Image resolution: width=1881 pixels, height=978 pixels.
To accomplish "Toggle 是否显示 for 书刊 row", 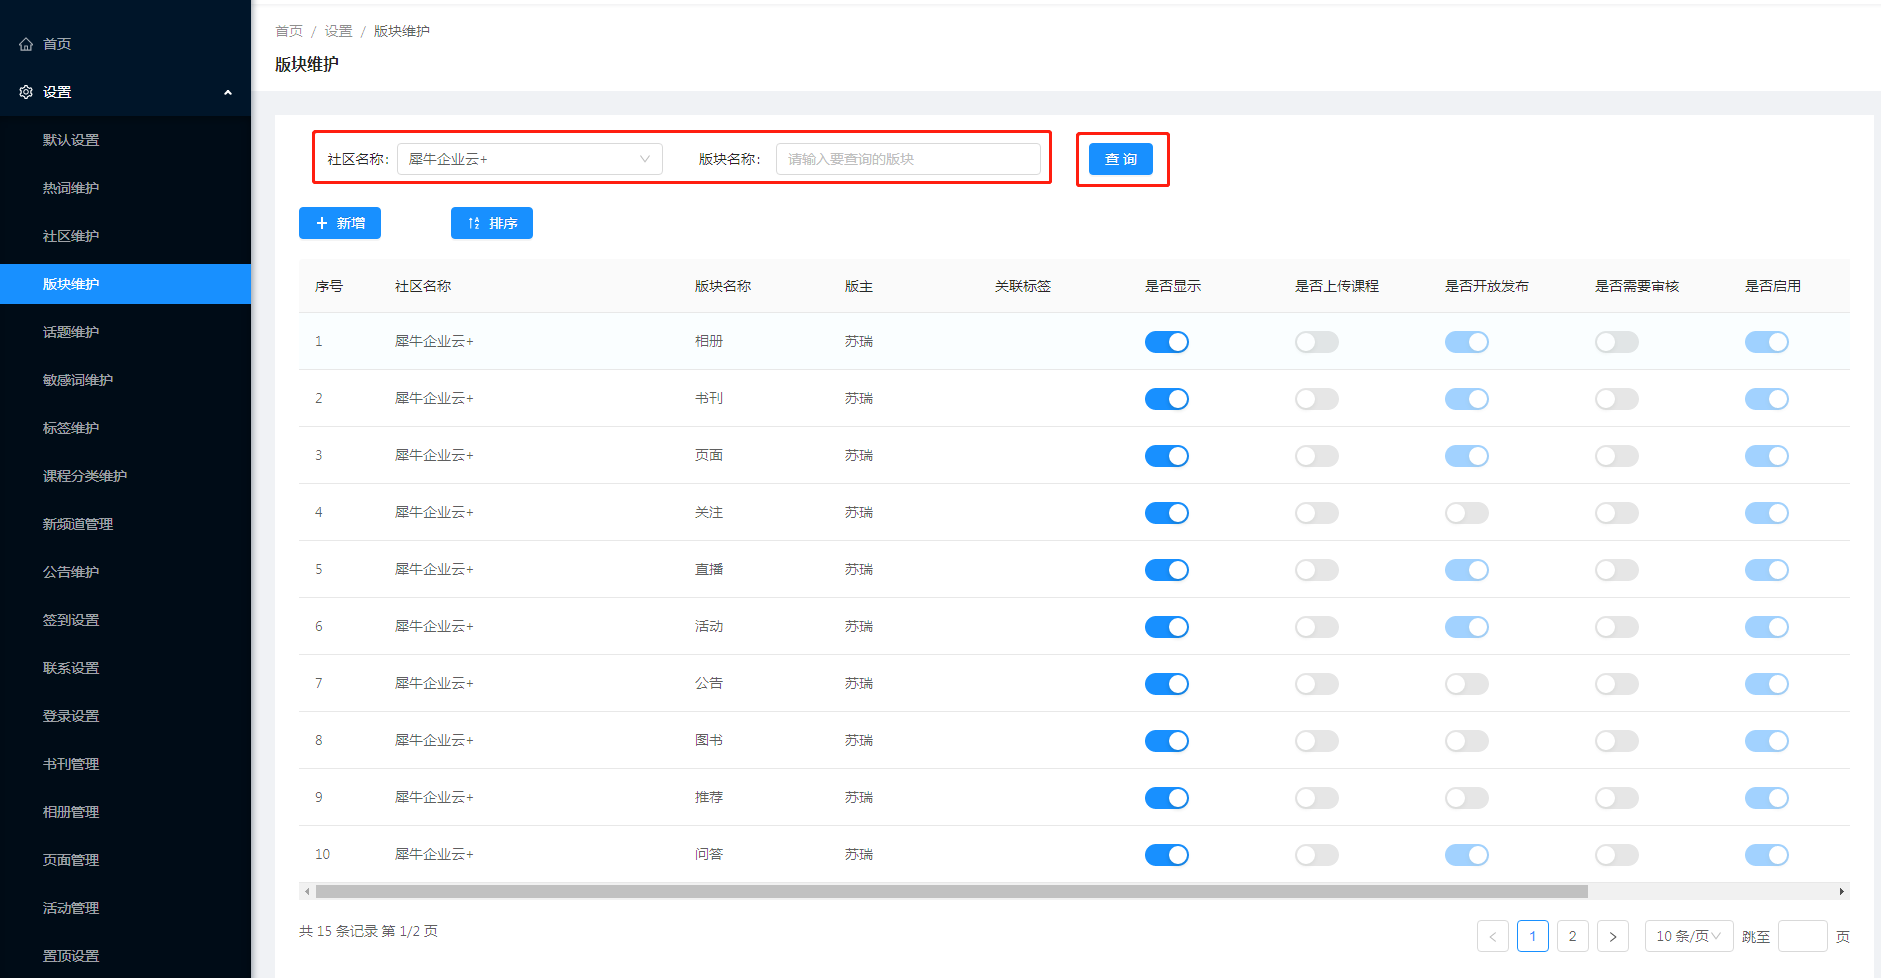I will 1167,399.
